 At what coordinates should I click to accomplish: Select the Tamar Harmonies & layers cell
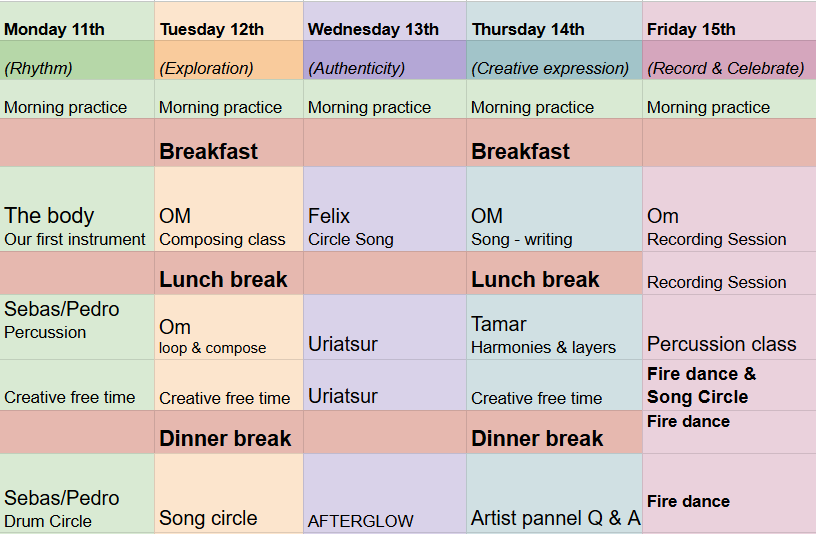tap(555, 327)
